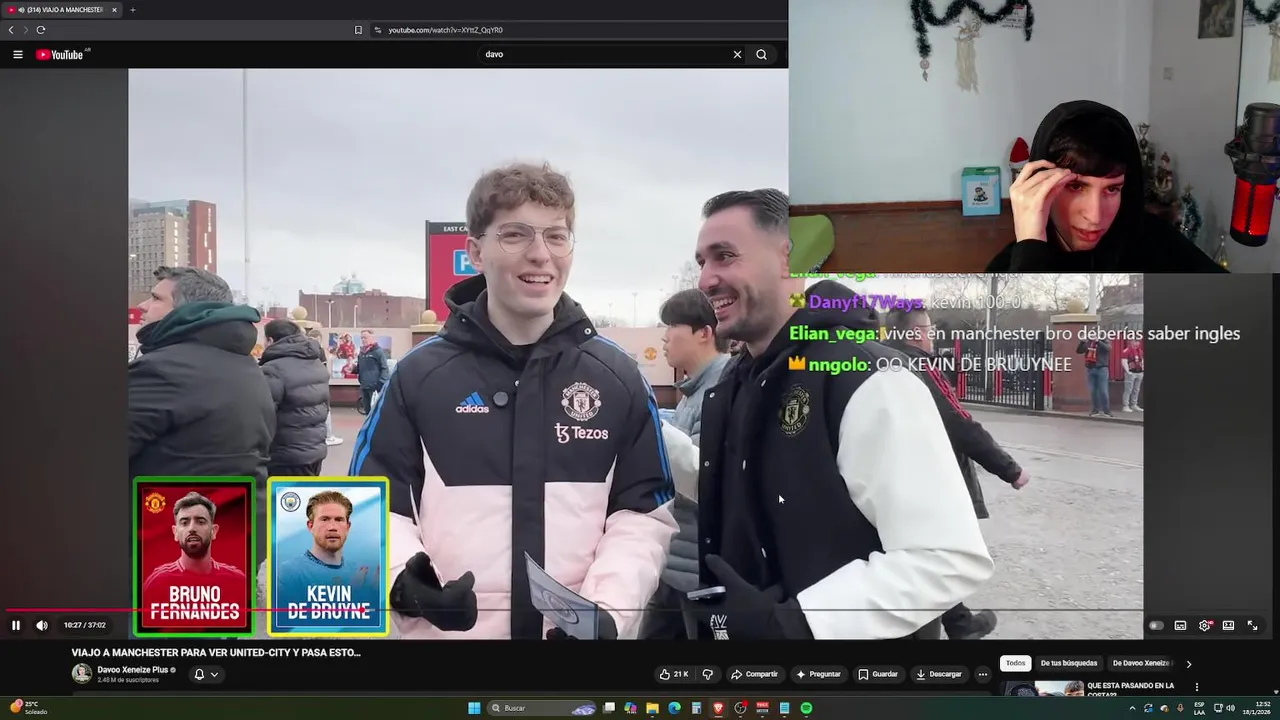Screen dimensions: 1280x720
Task: Open Task View in the taskbar
Action: 608,708
